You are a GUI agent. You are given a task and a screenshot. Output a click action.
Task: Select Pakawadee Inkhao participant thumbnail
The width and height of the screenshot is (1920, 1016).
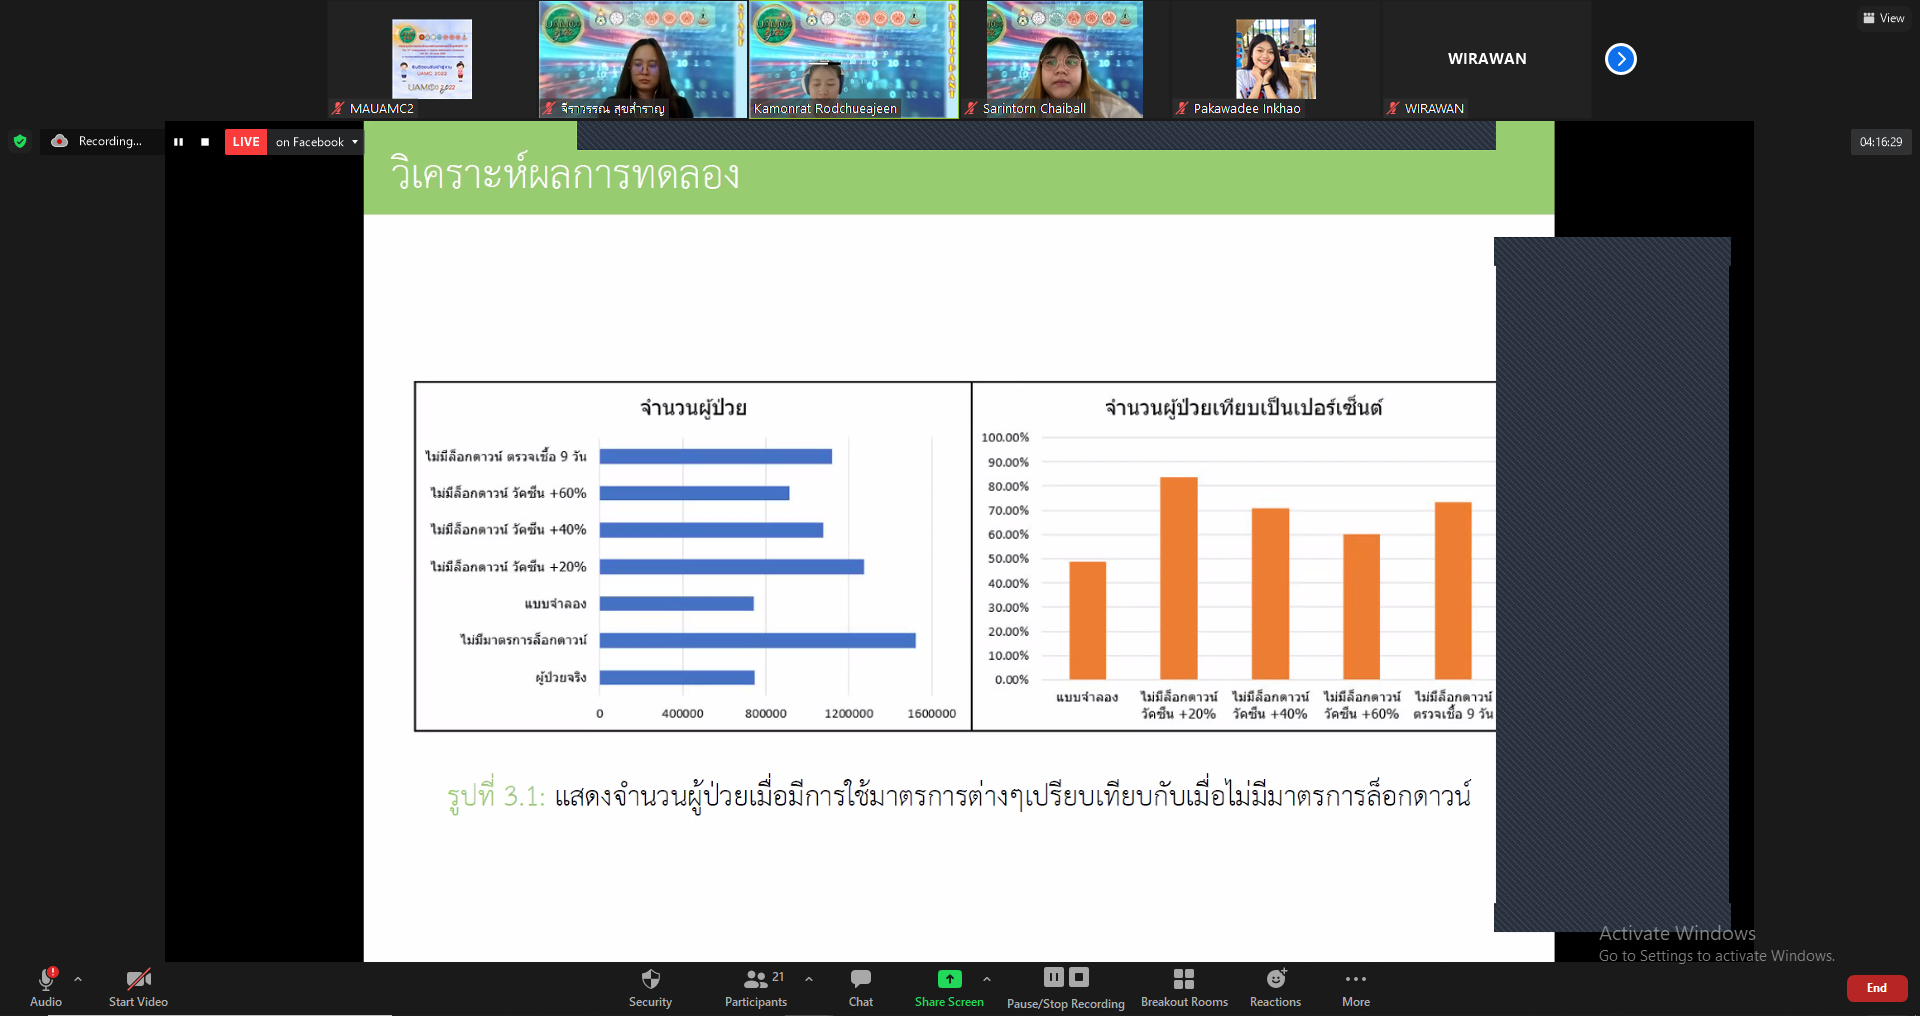point(1275,59)
